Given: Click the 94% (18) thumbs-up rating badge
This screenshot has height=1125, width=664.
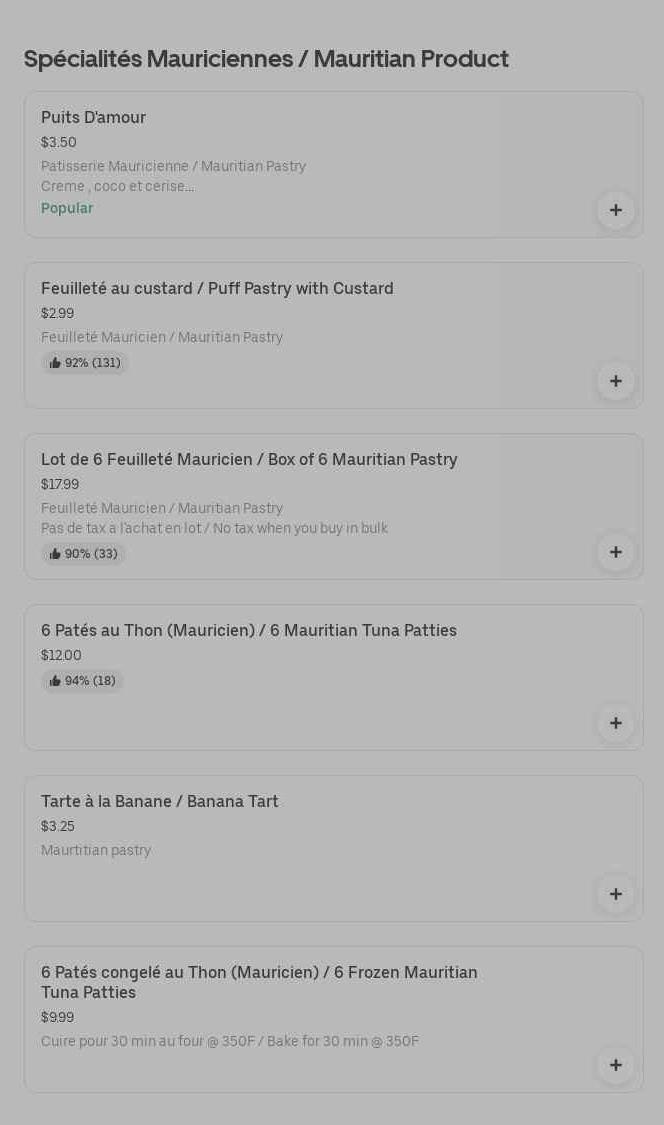Looking at the screenshot, I should coord(83,681).
